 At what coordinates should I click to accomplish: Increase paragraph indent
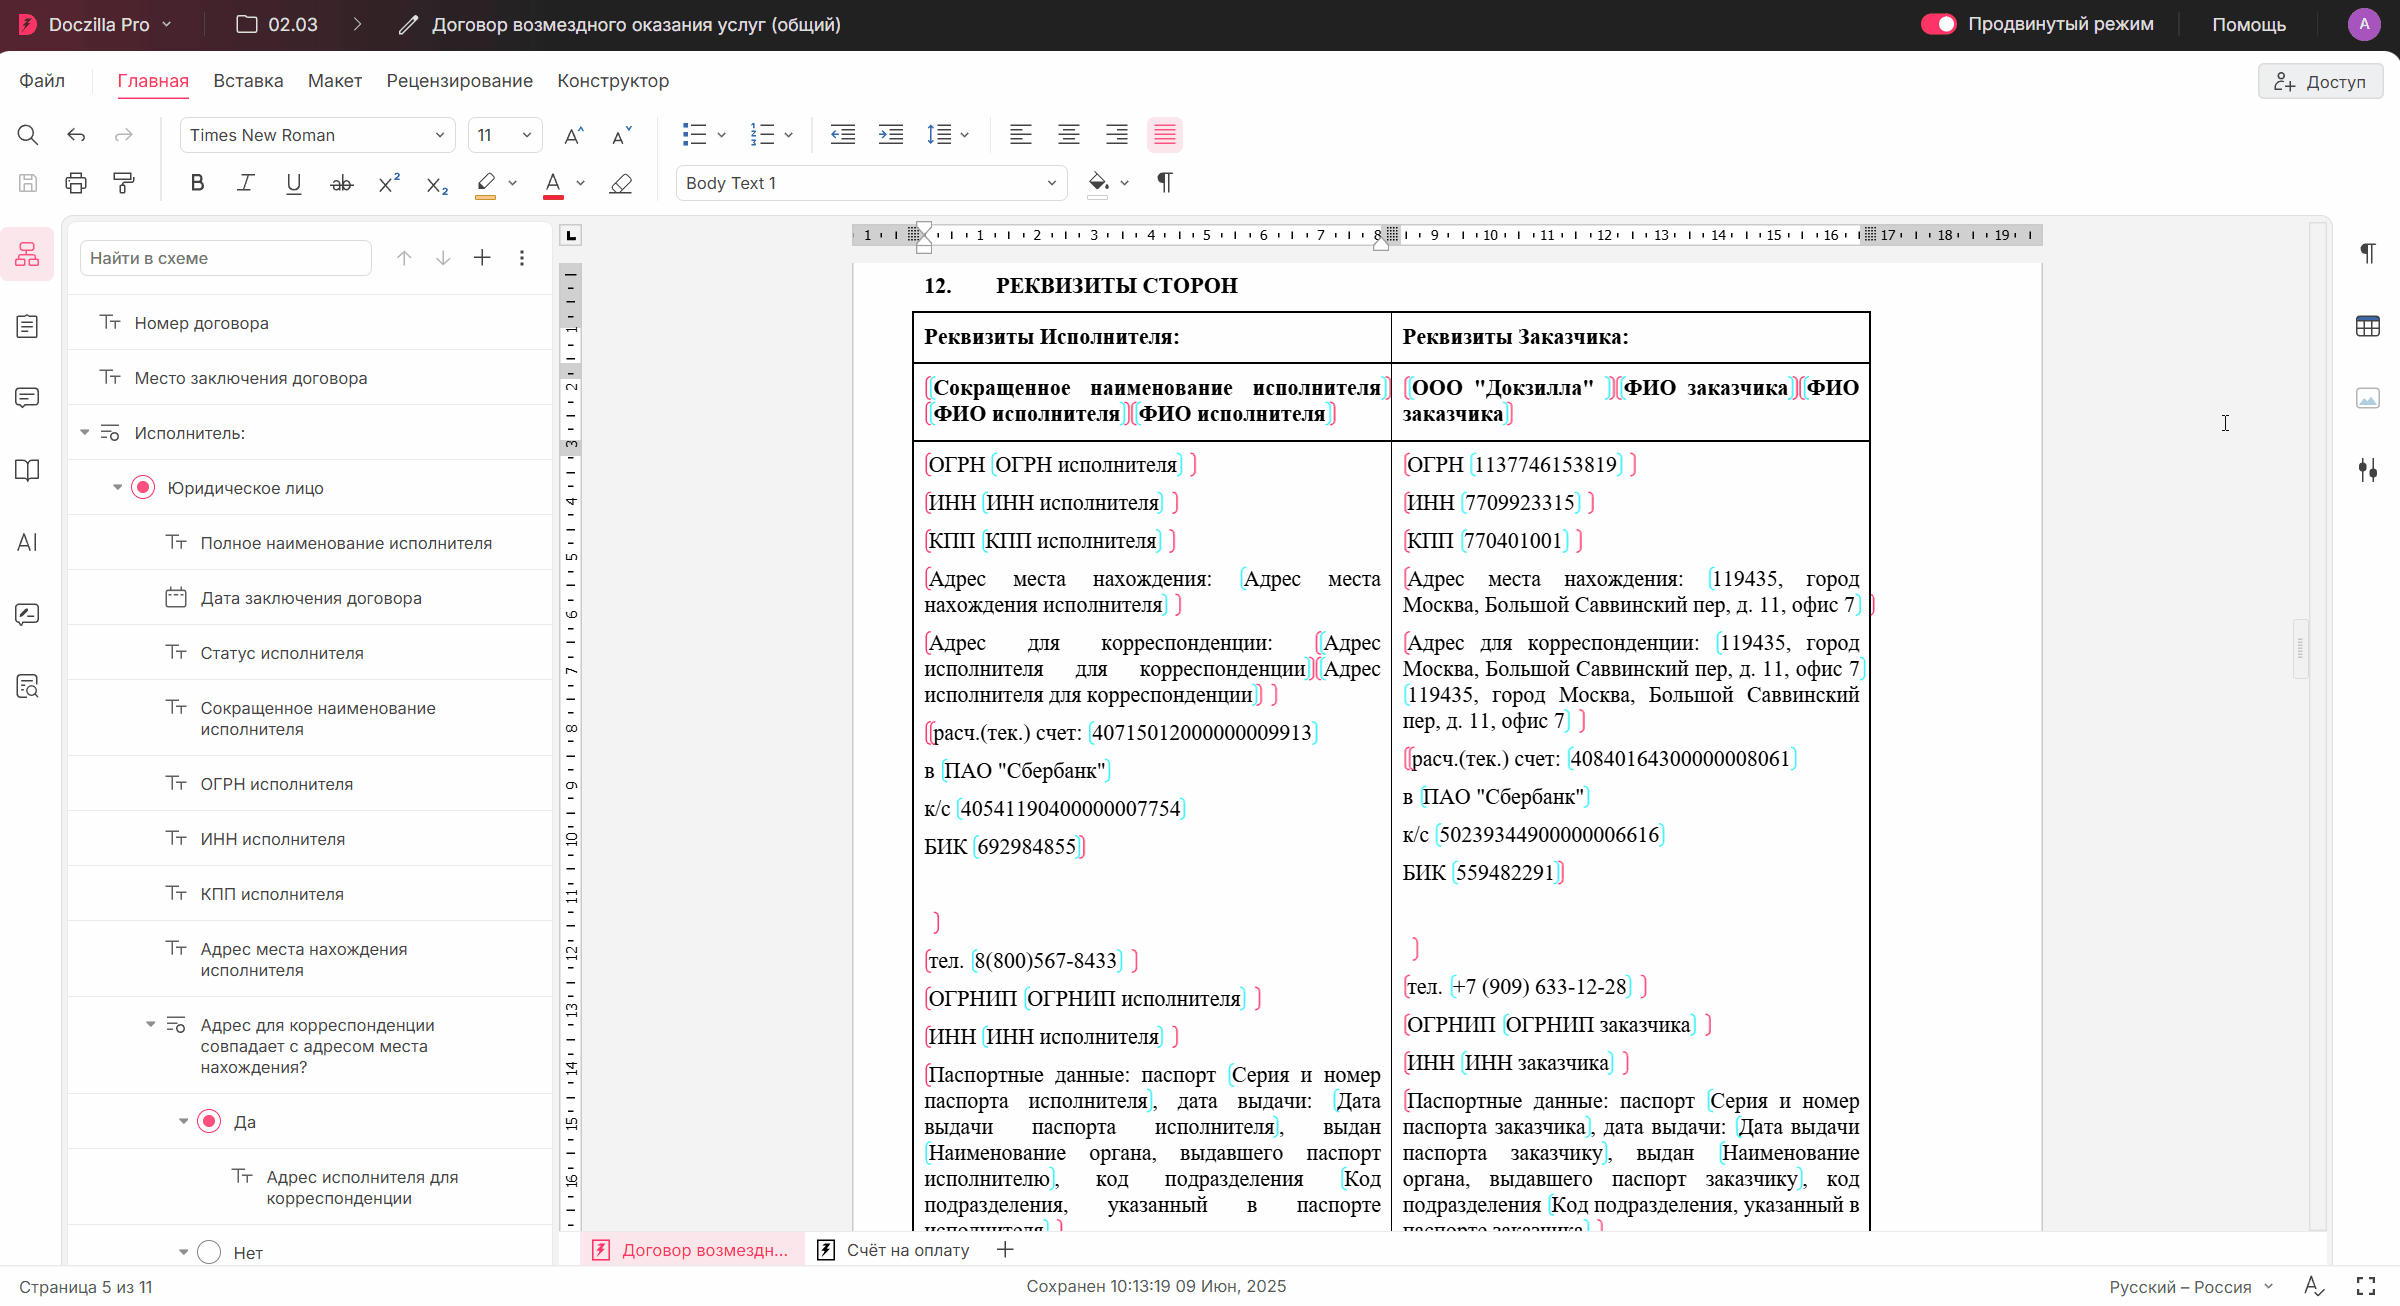(891, 135)
